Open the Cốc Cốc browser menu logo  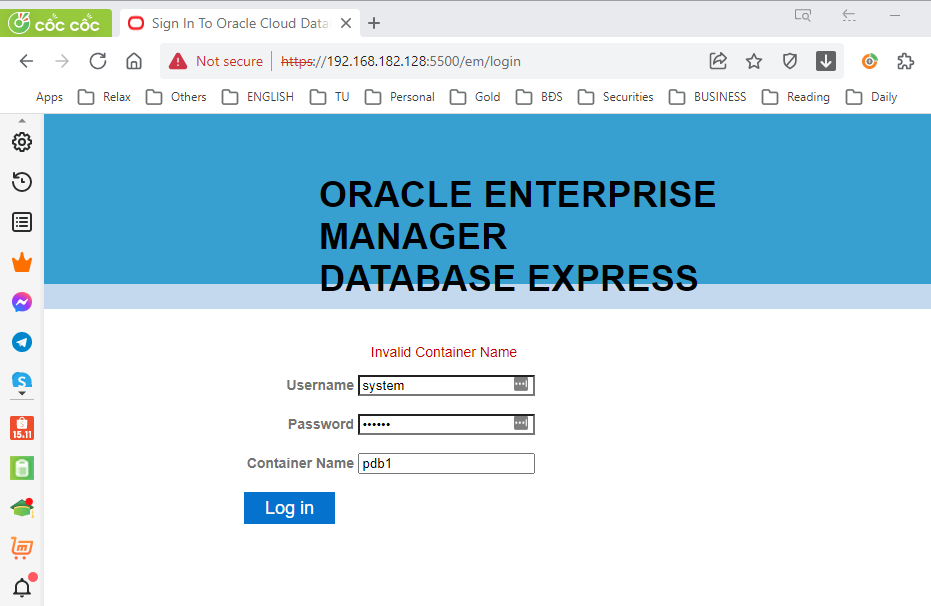coord(55,23)
